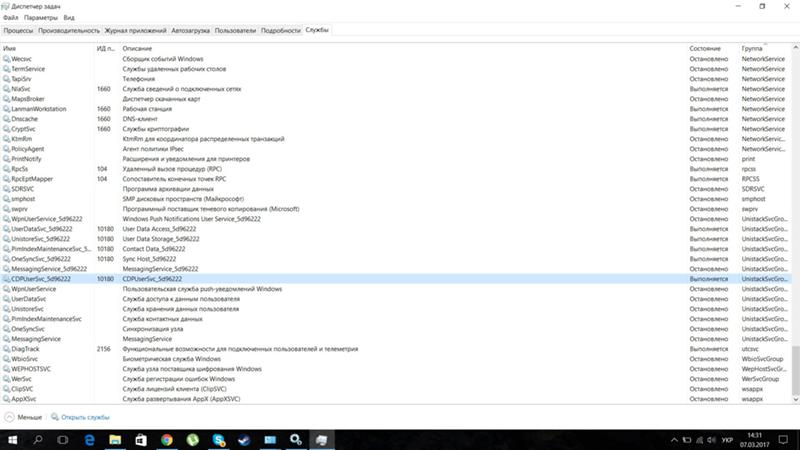Click the volume speaker tray icon
Image resolution: width=800 pixels, height=450 pixels.
click(x=712, y=440)
